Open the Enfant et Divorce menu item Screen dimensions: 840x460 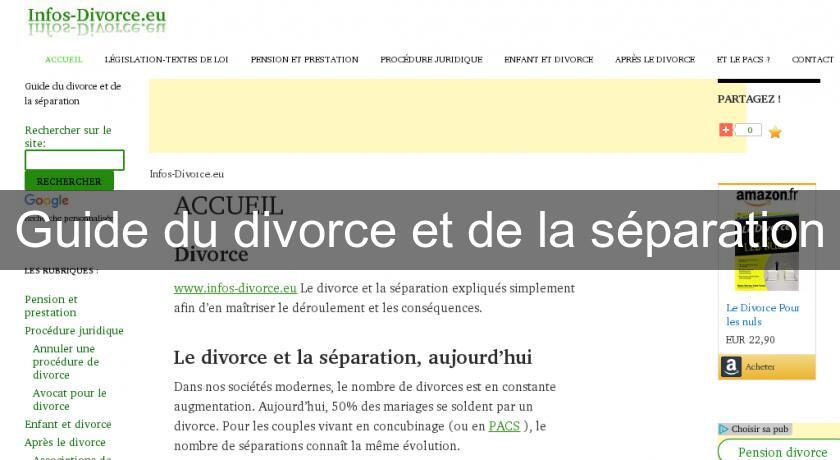[x=548, y=60]
